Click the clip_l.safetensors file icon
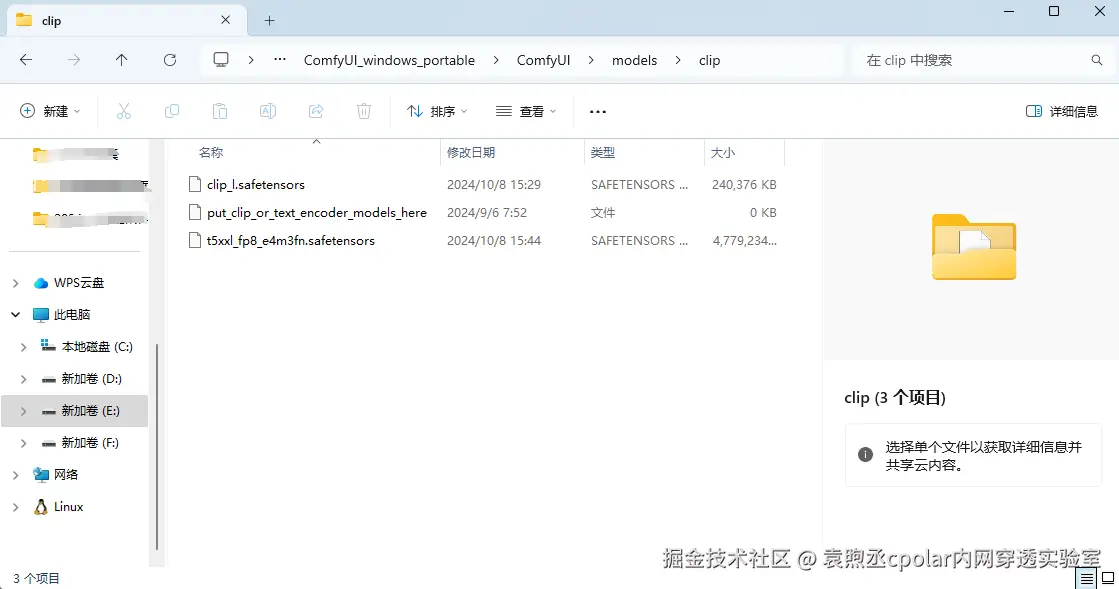 point(195,184)
